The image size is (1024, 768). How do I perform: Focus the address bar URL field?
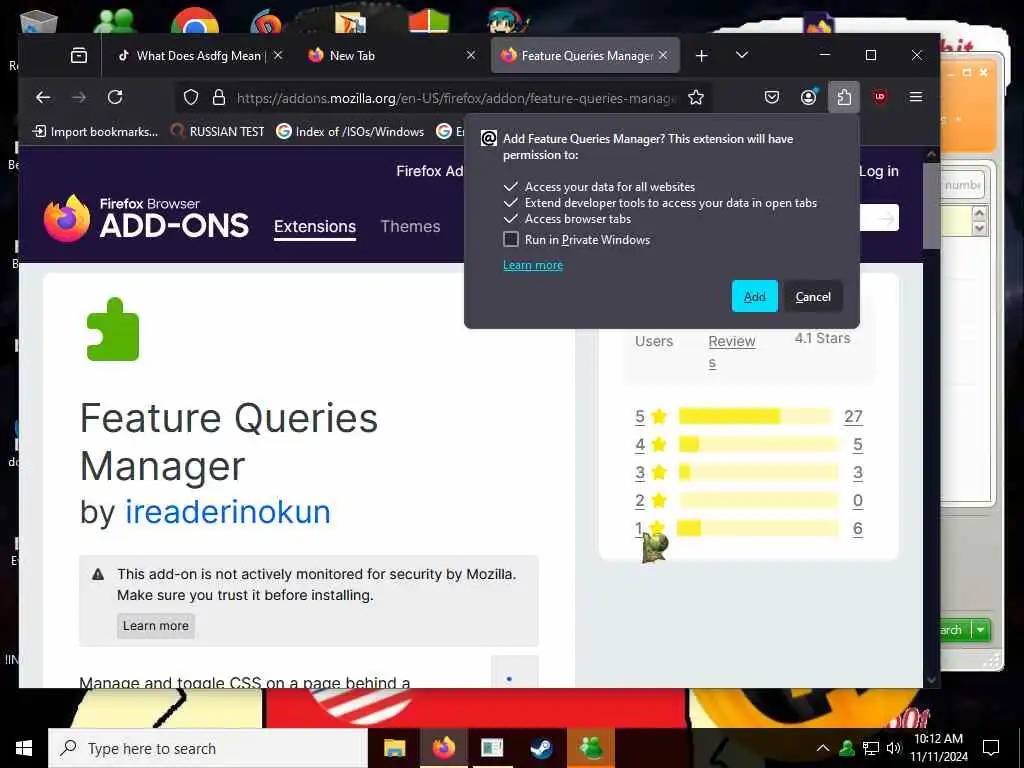457,98
